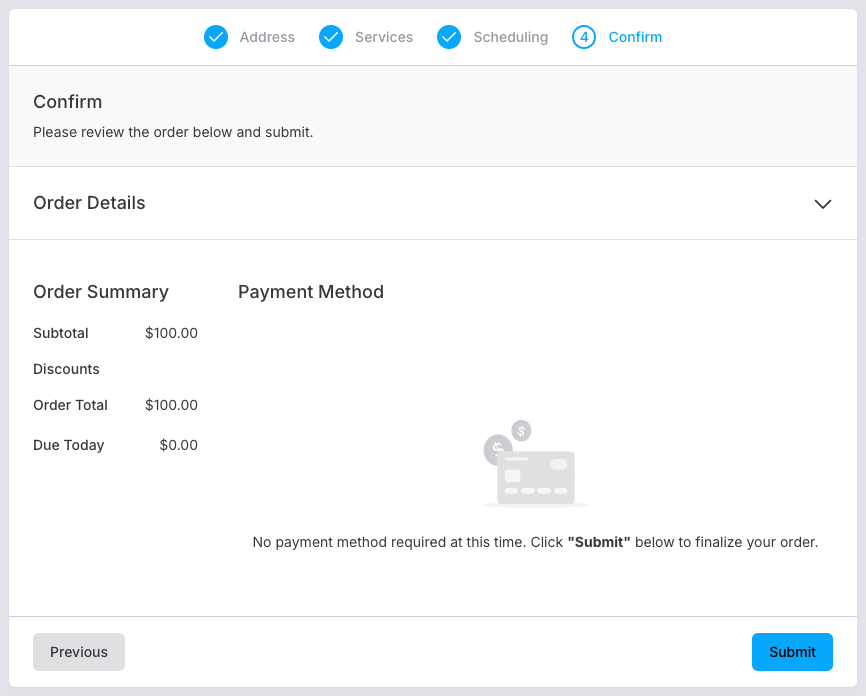This screenshot has width=866, height=696.
Task: Click the Discounts row label
Action: tap(66, 369)
